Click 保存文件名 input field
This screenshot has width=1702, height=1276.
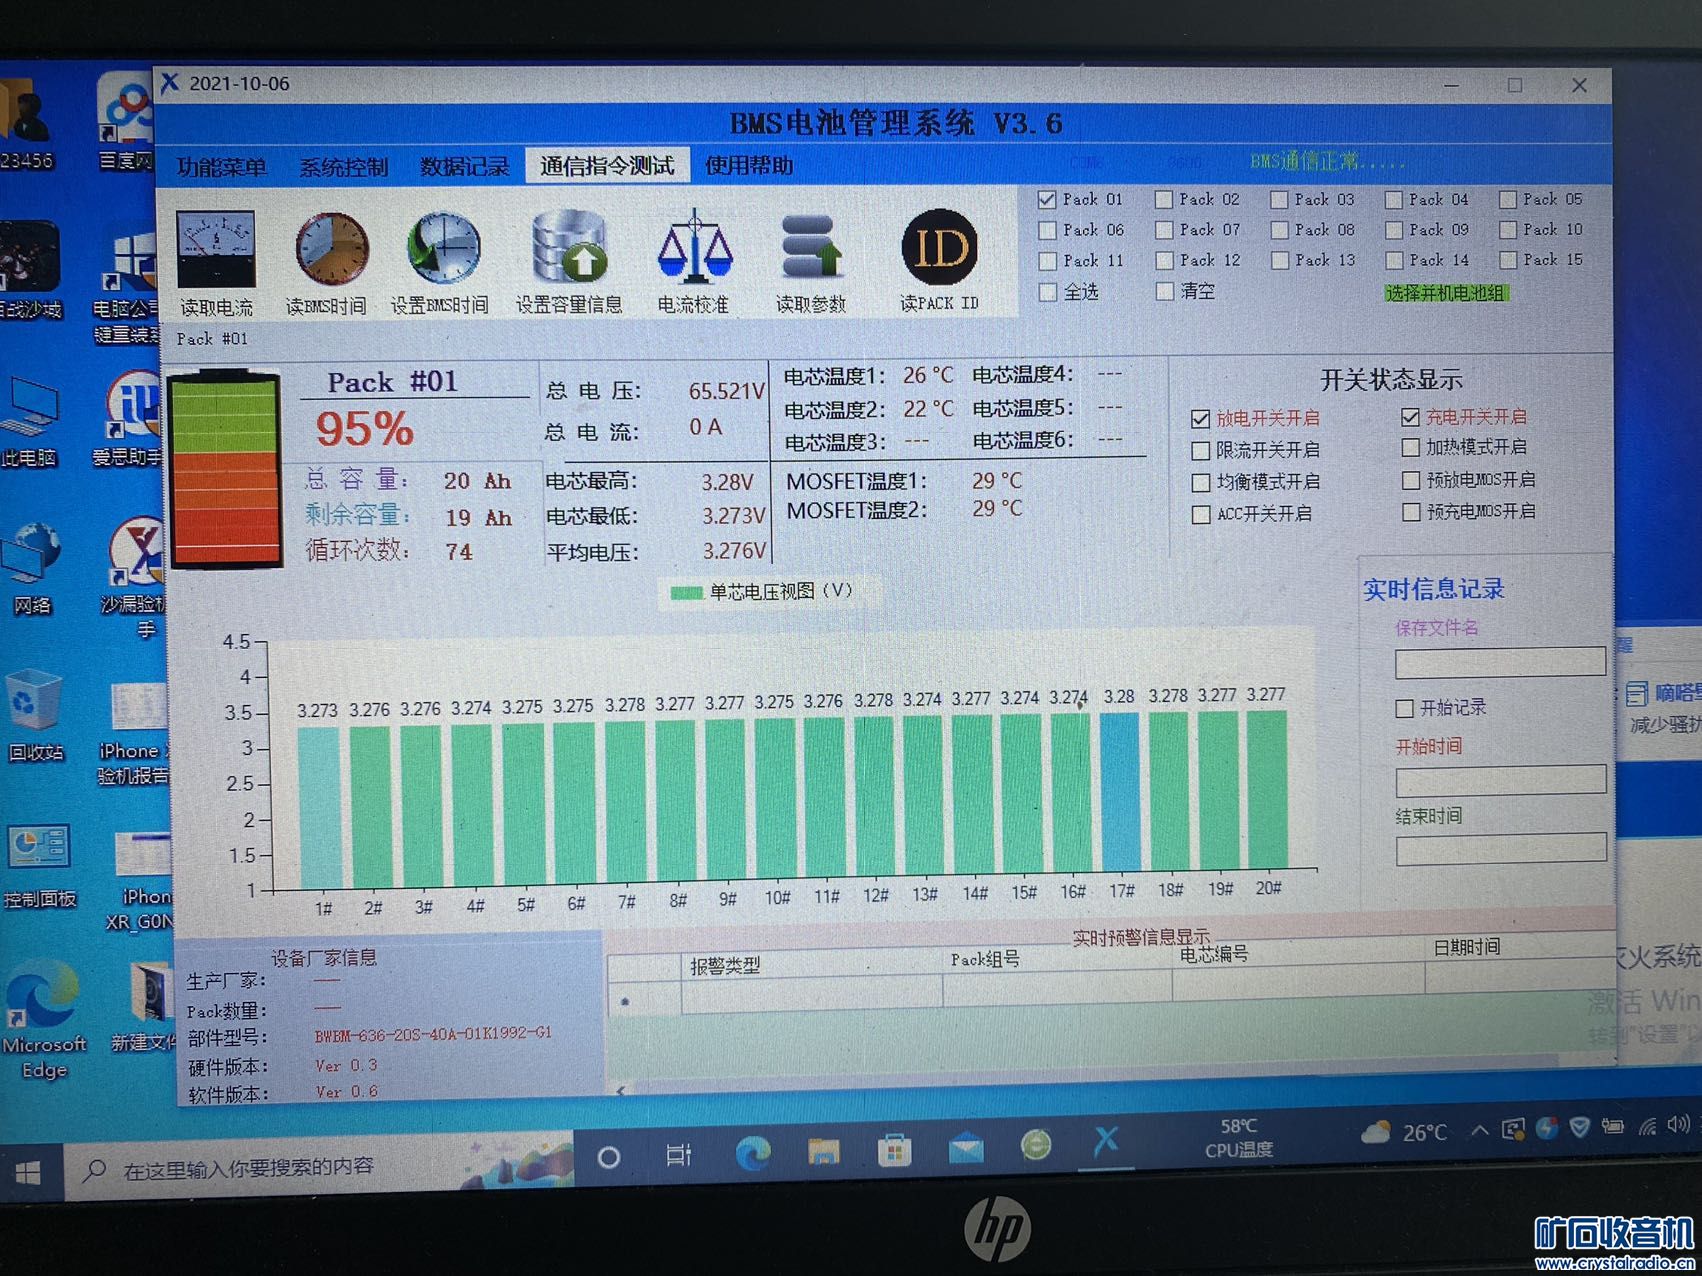1500,662
